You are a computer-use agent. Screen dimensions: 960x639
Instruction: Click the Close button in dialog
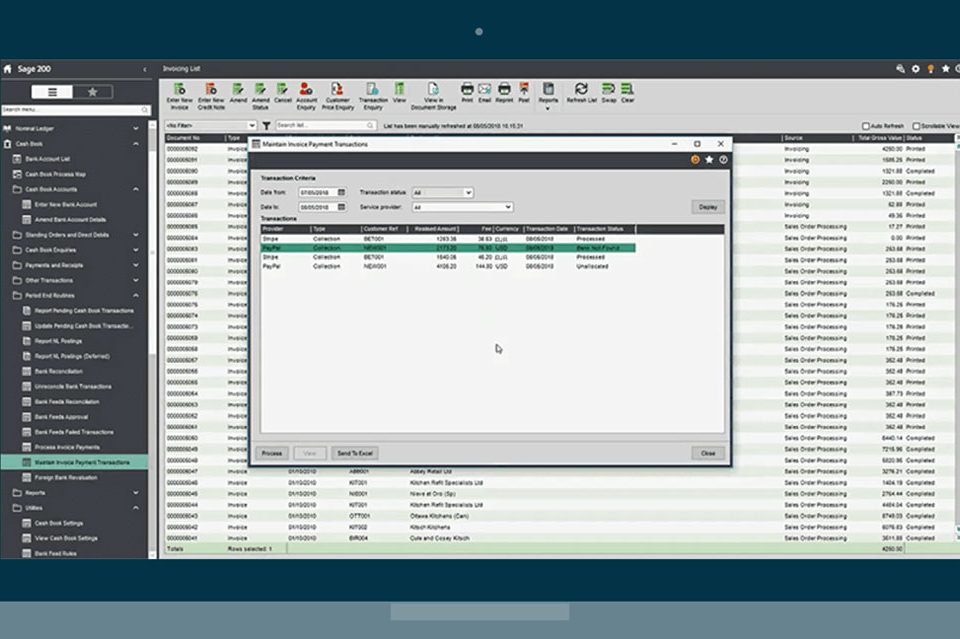[x=708, y=454]
